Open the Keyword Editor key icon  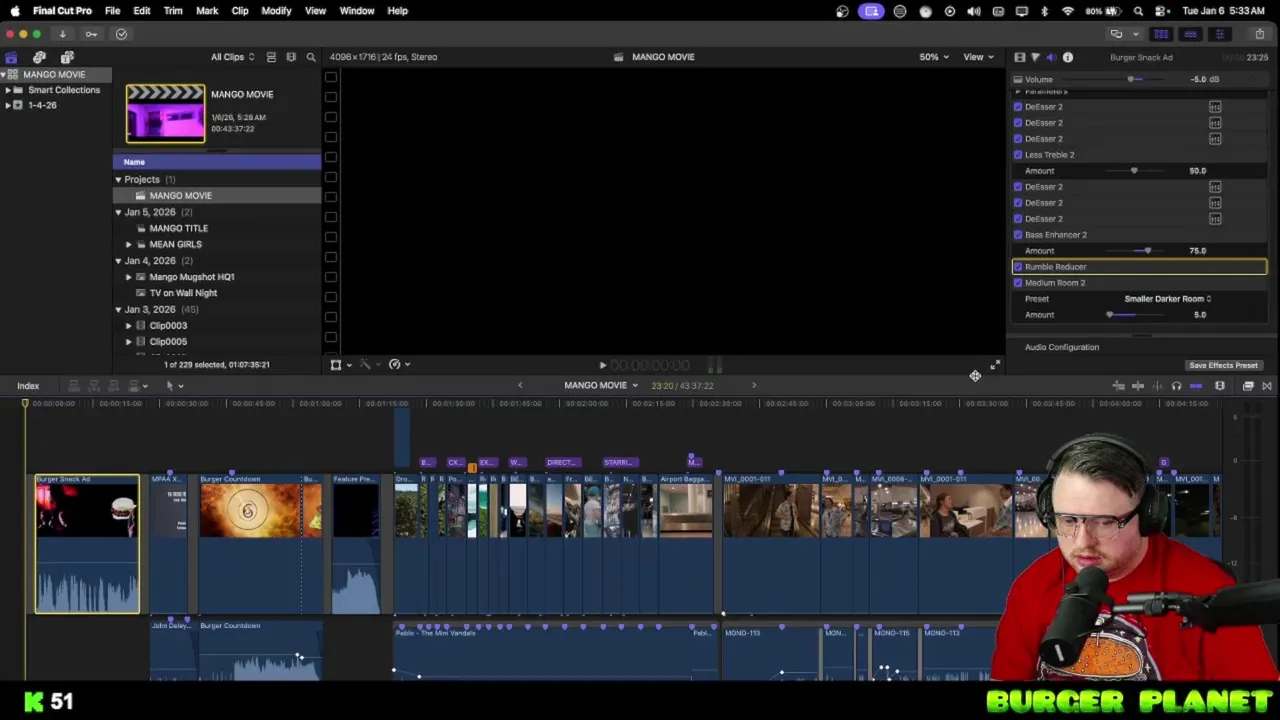pyautogui.click(x=91, y=34)
